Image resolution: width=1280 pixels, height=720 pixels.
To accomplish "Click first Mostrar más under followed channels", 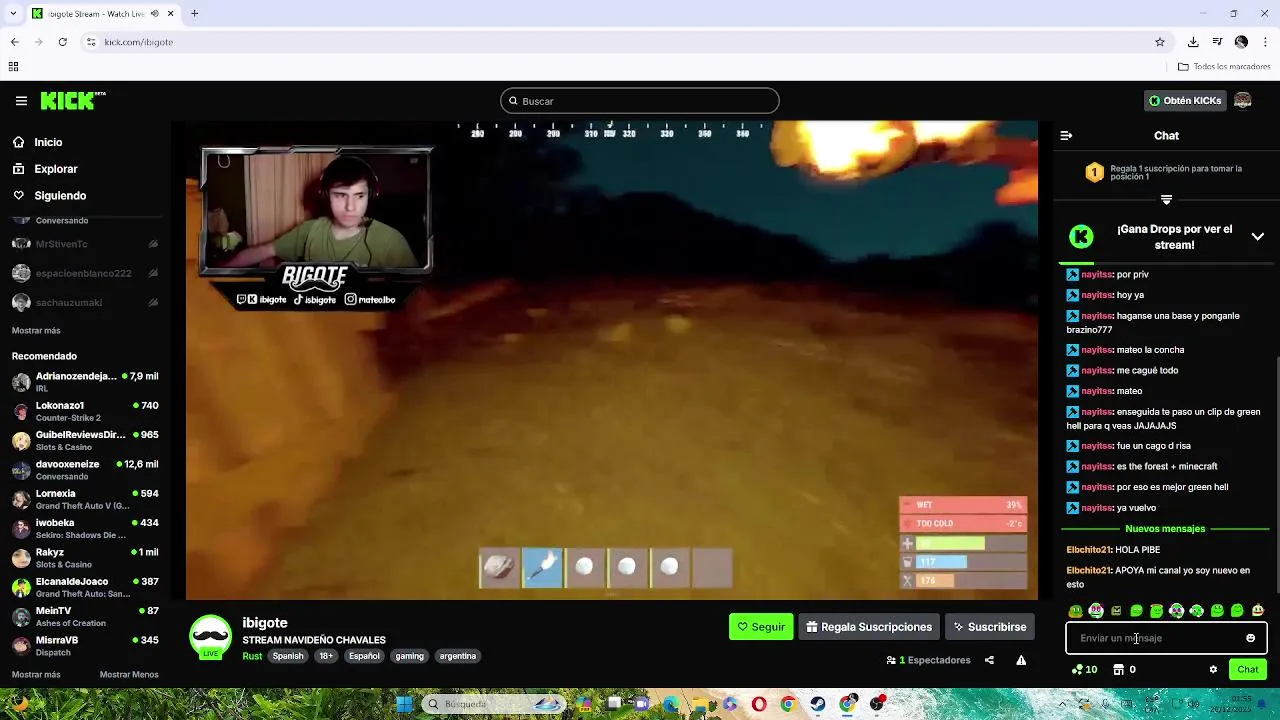I will point(36,330).
